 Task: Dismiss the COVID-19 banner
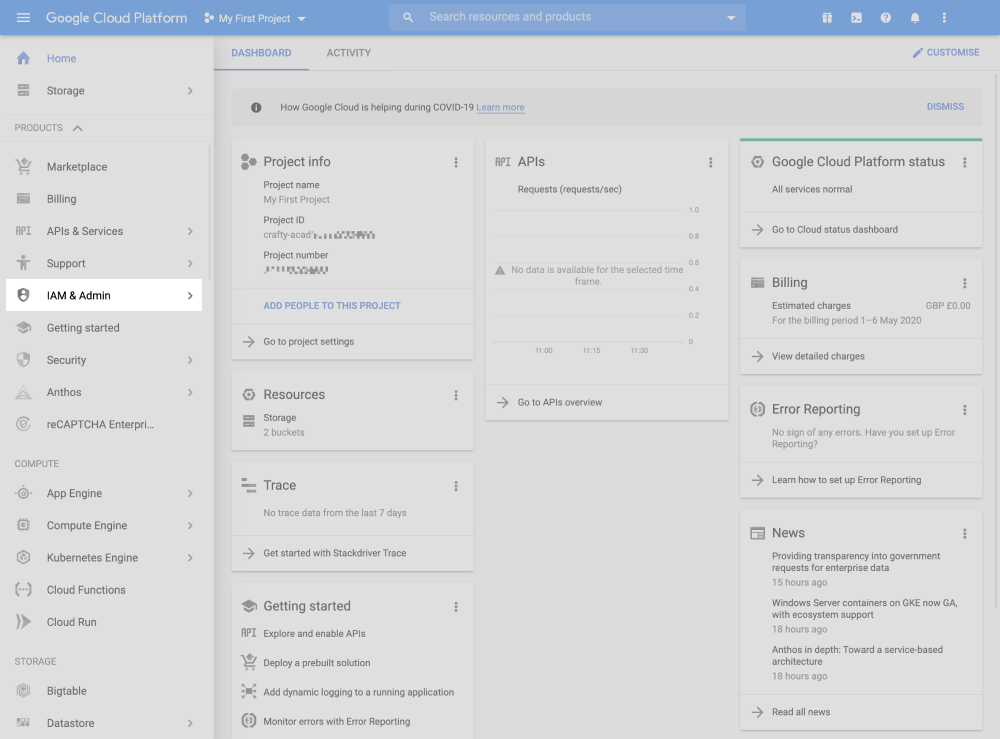[x=945, y=106]
